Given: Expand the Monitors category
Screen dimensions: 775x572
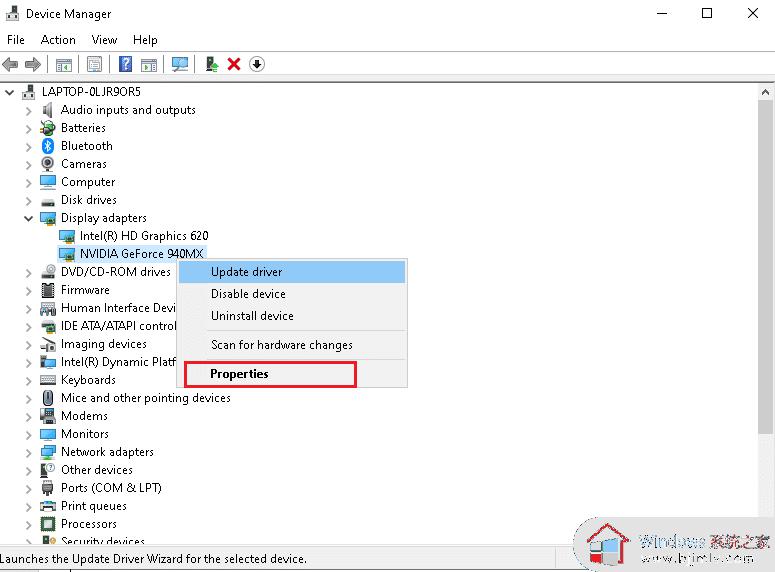Looking at the screenshot, I should (29, 435).
